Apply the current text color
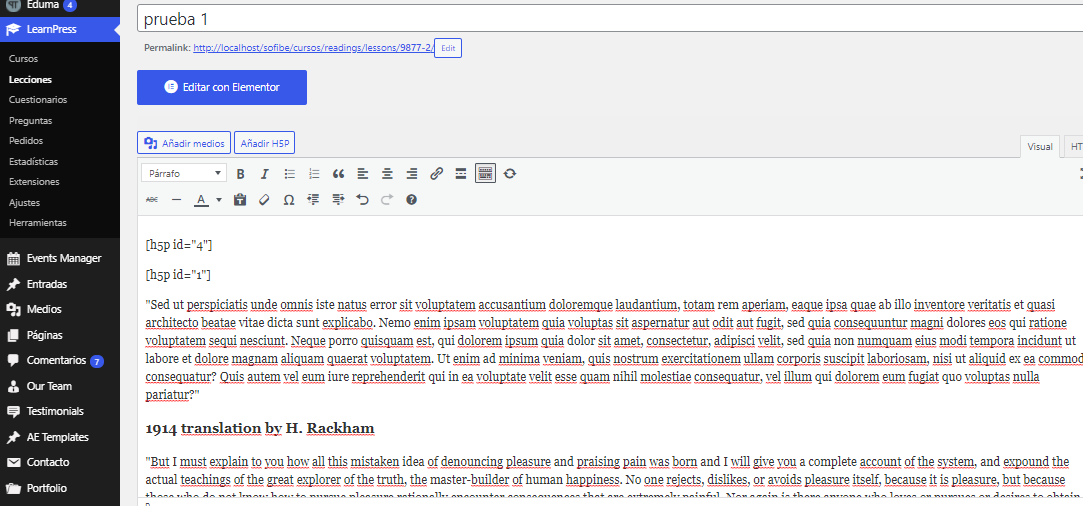This screenshot has width=1083, height=506. (201, 200)
